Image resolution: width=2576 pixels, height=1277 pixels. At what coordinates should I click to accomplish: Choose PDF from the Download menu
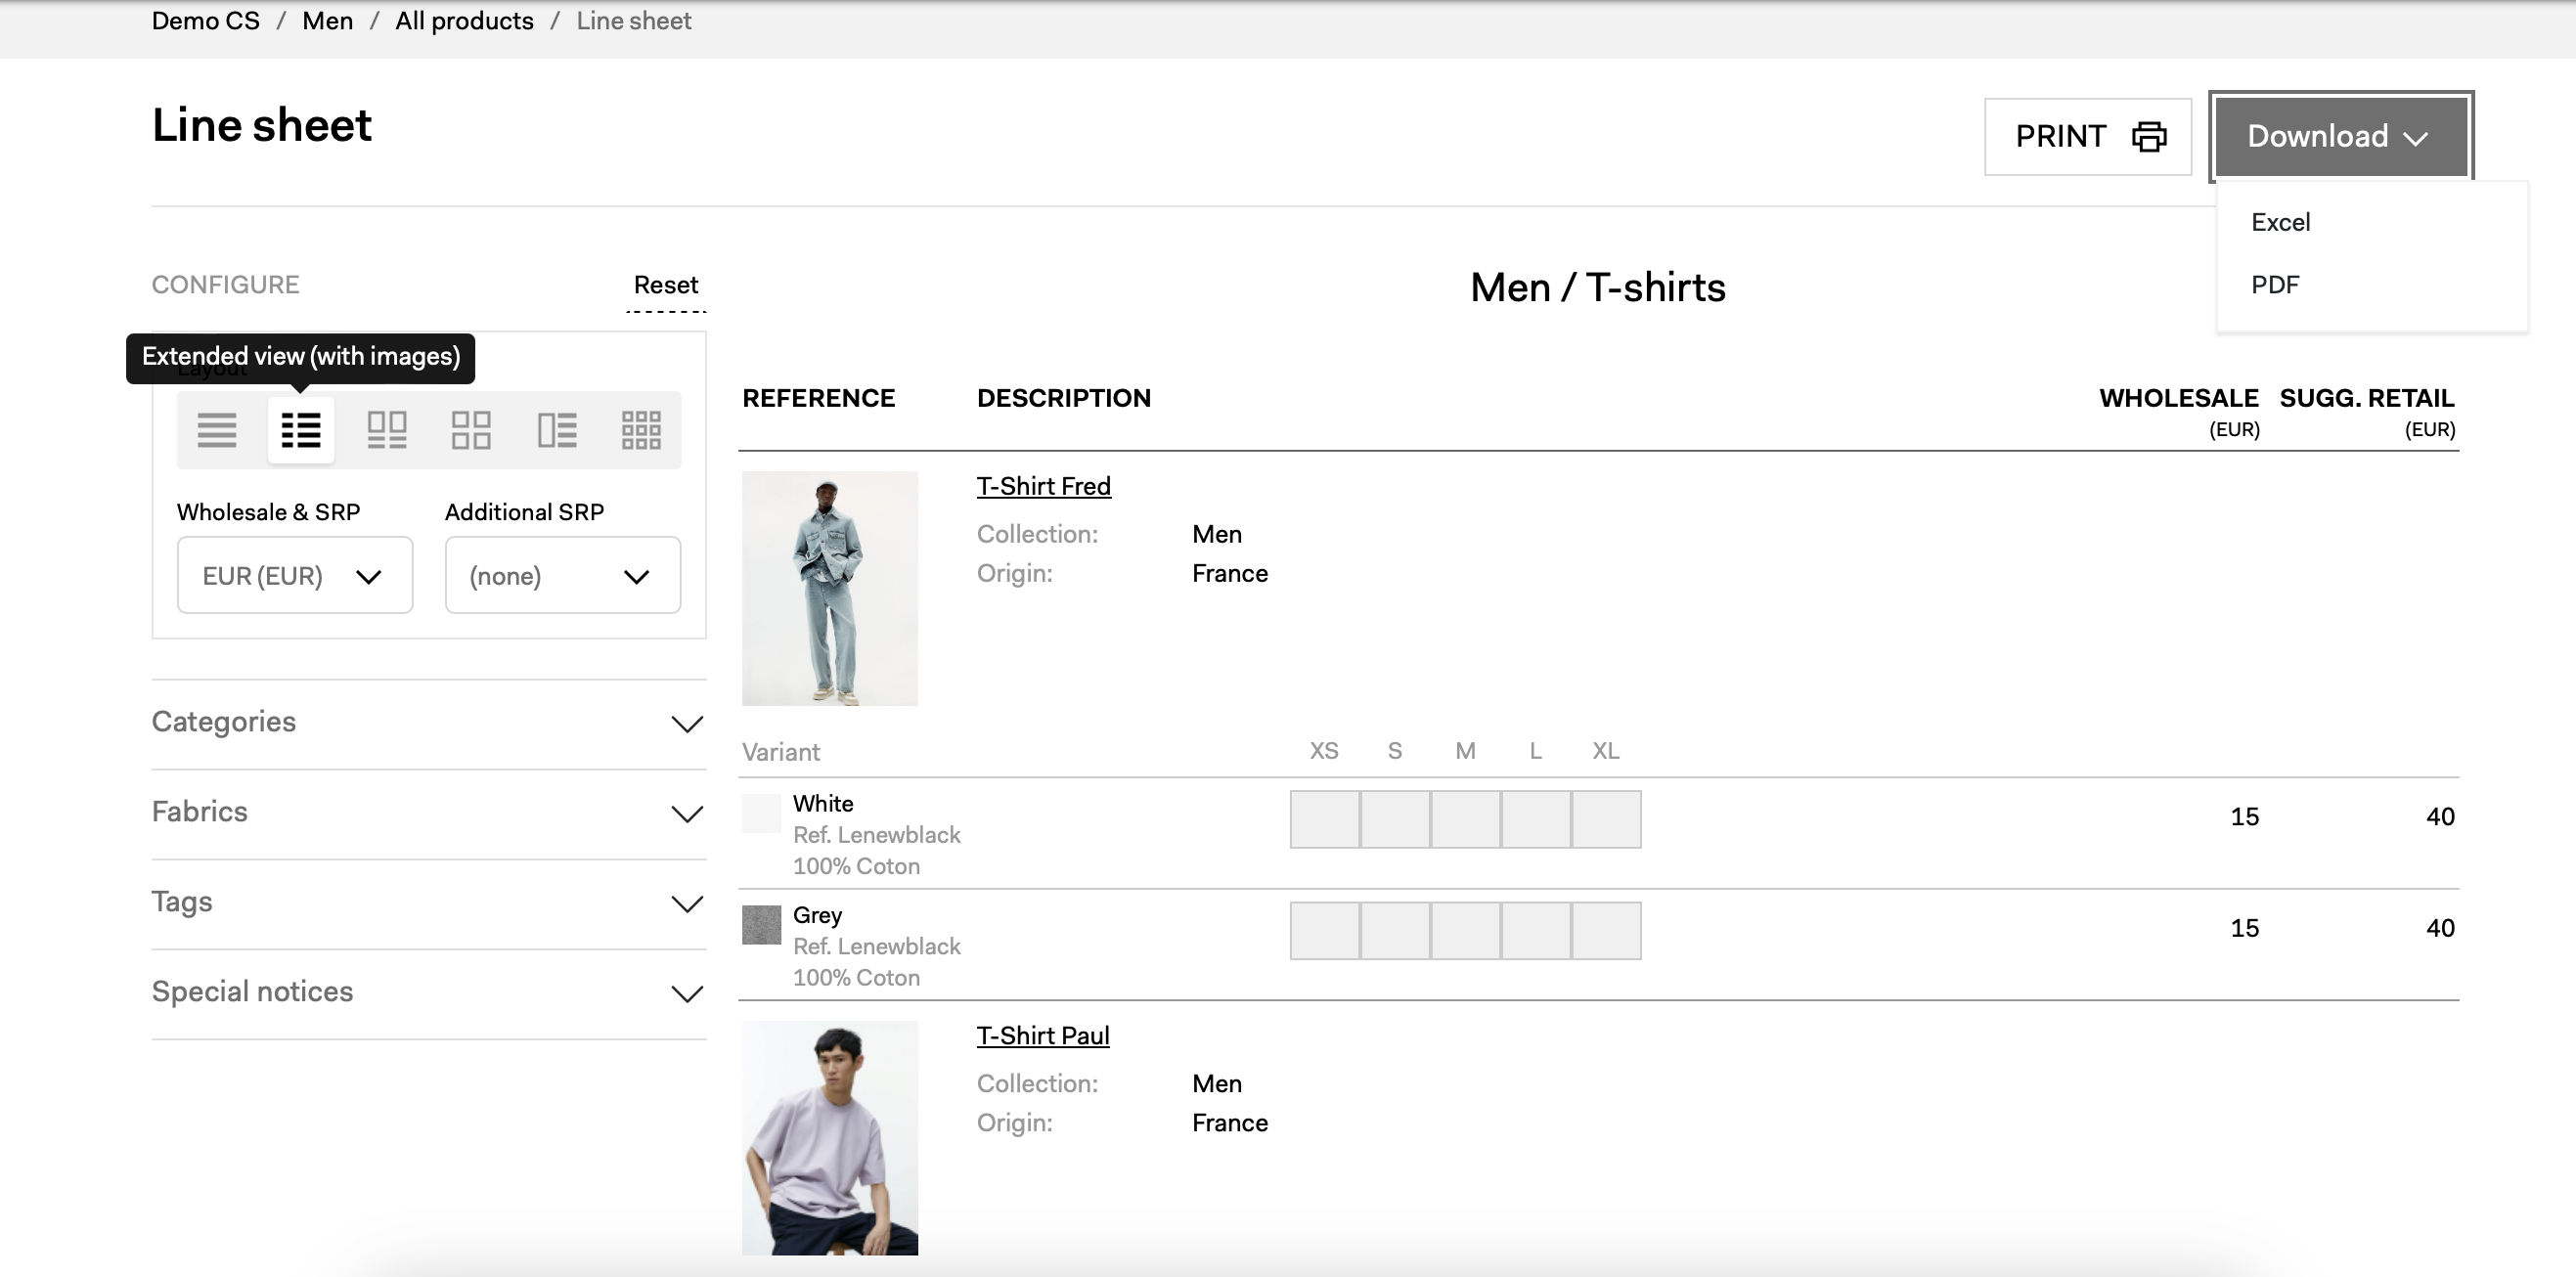pyautogui.click(x=2275, y=285)
